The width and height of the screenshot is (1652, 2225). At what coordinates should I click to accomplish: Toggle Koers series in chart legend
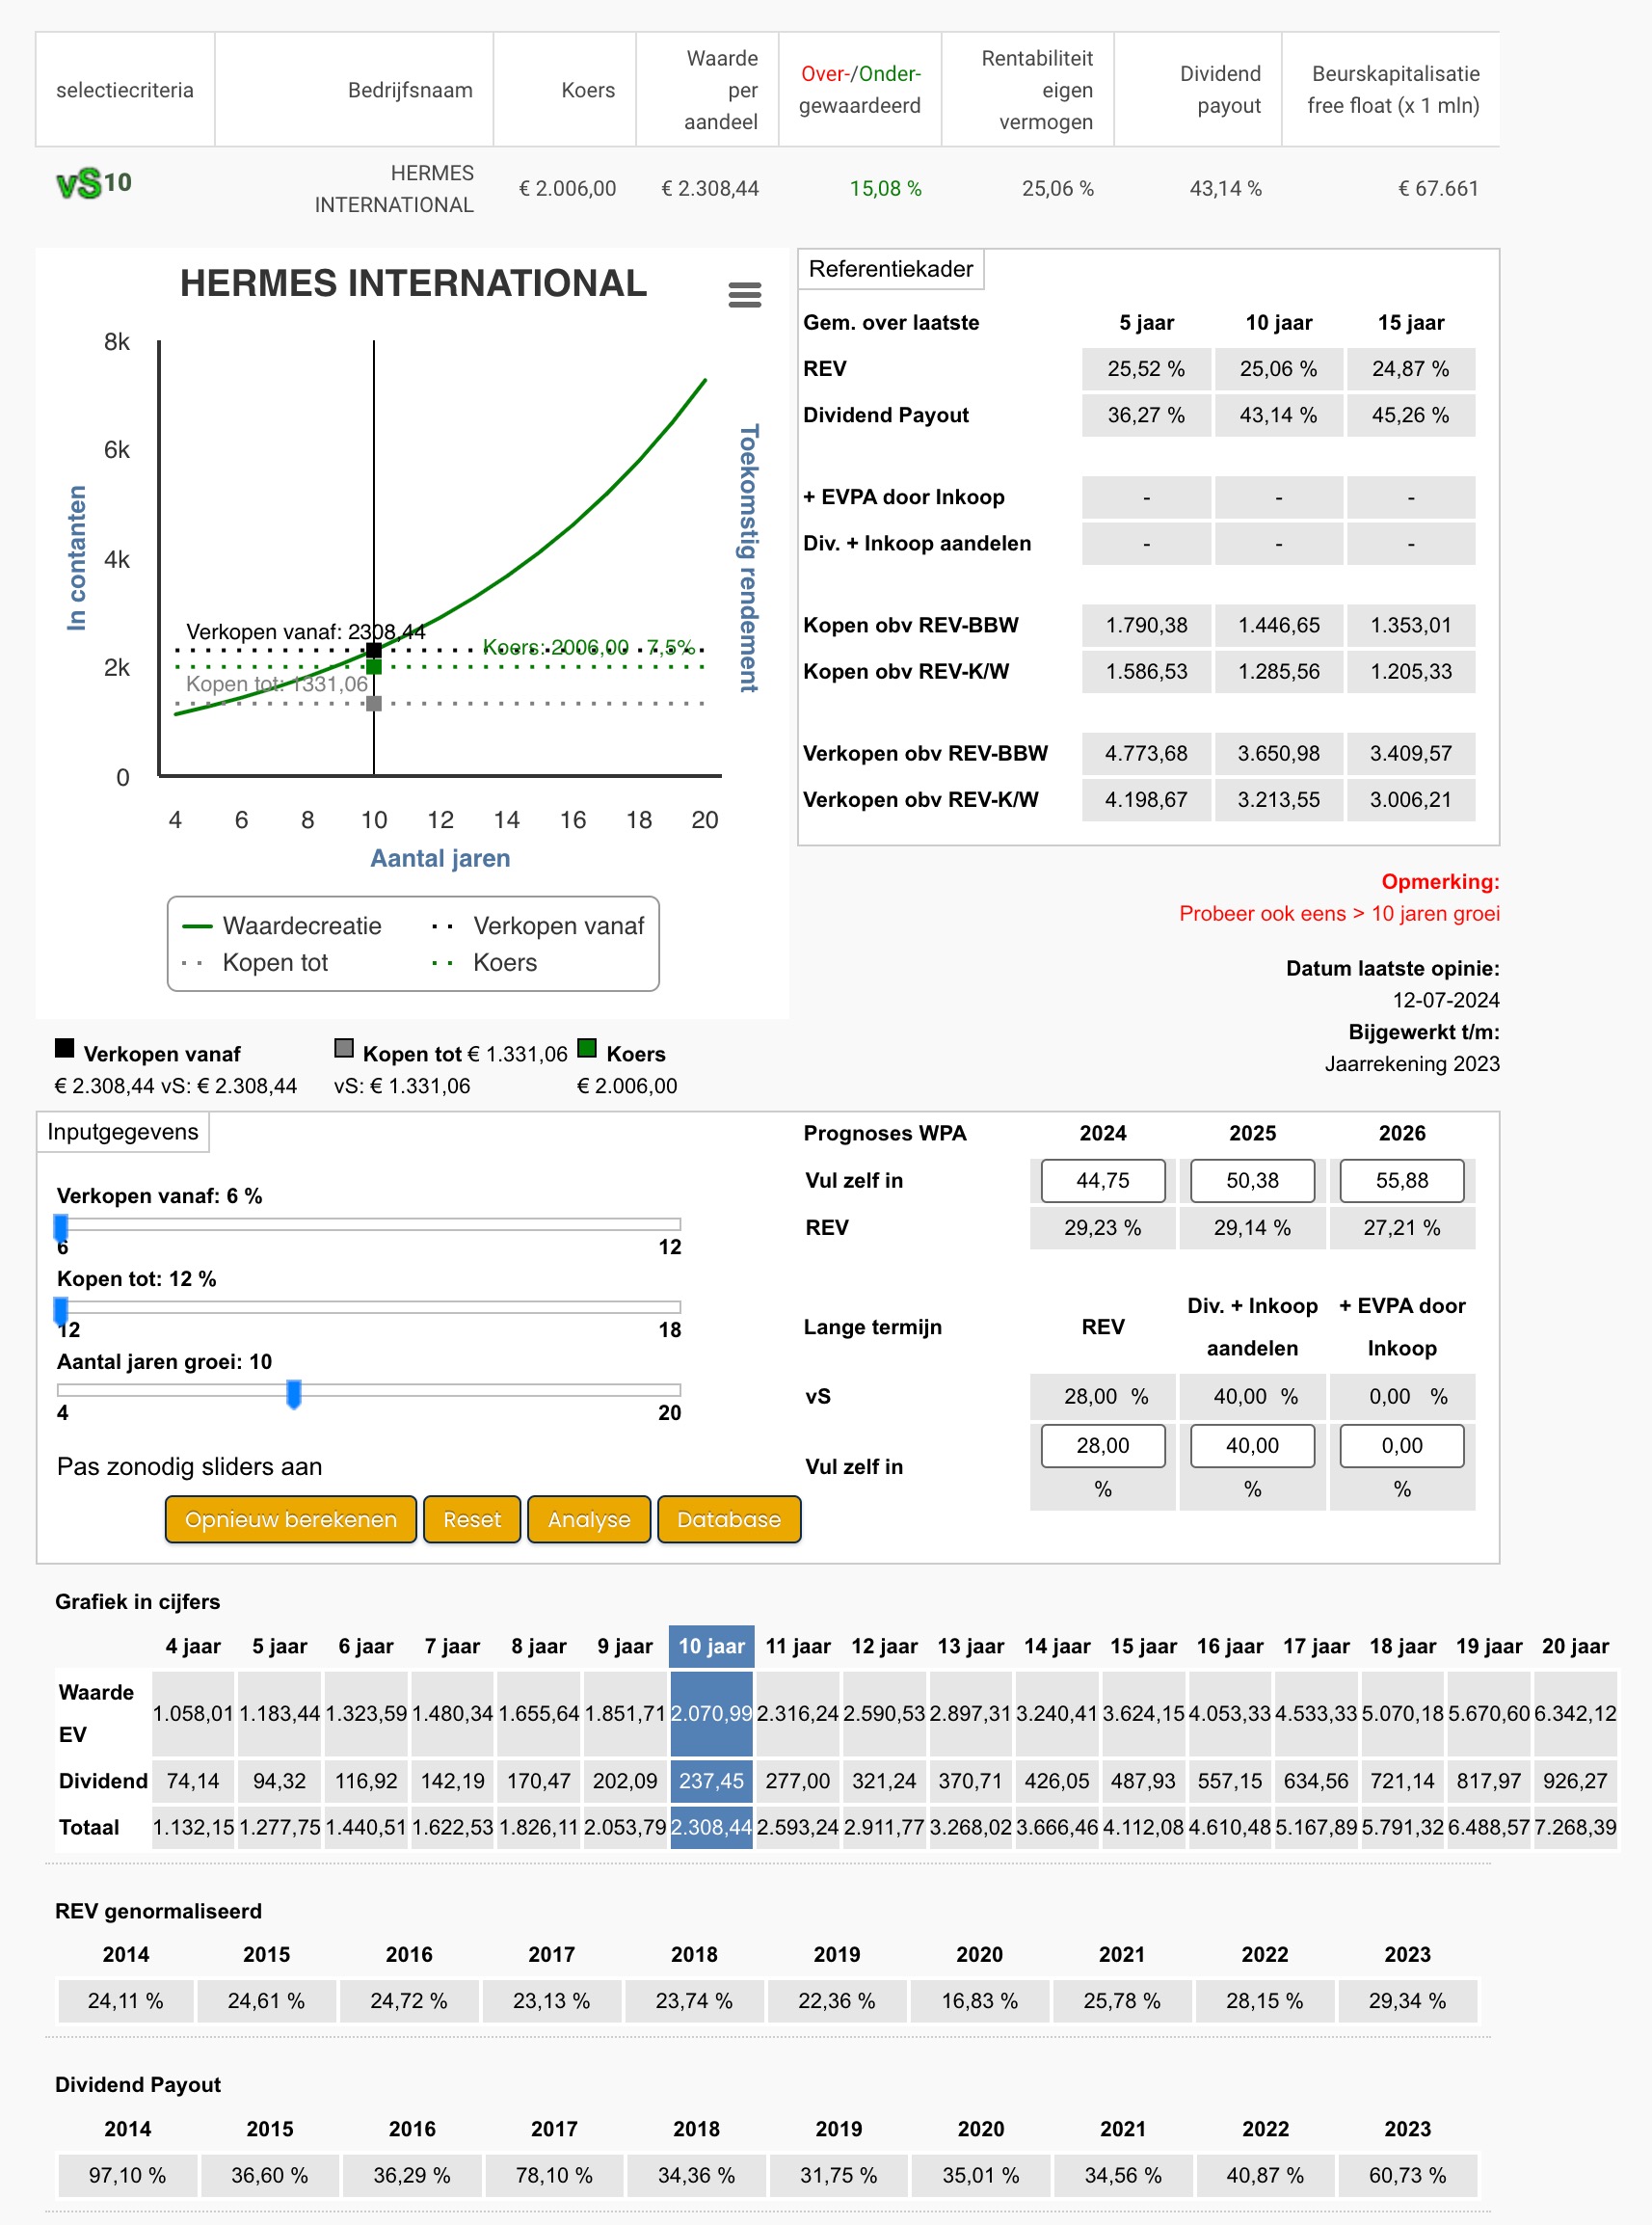[485, 962]
